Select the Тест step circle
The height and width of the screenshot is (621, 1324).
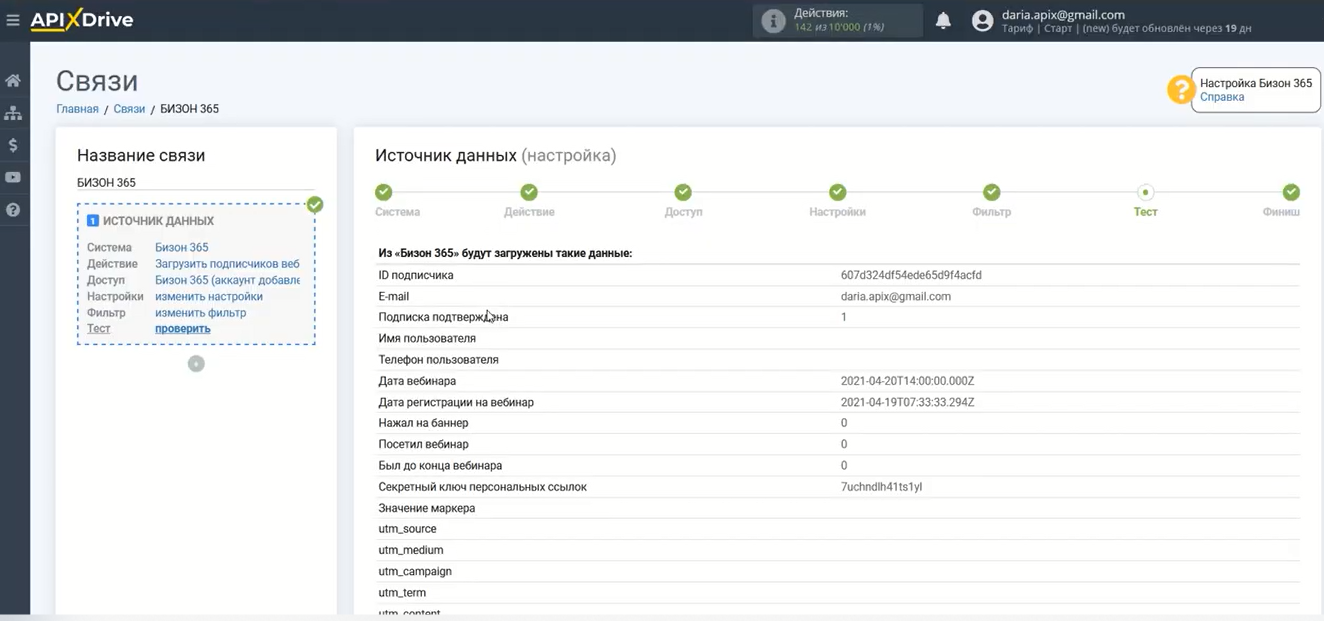[x=1146, y=192]
